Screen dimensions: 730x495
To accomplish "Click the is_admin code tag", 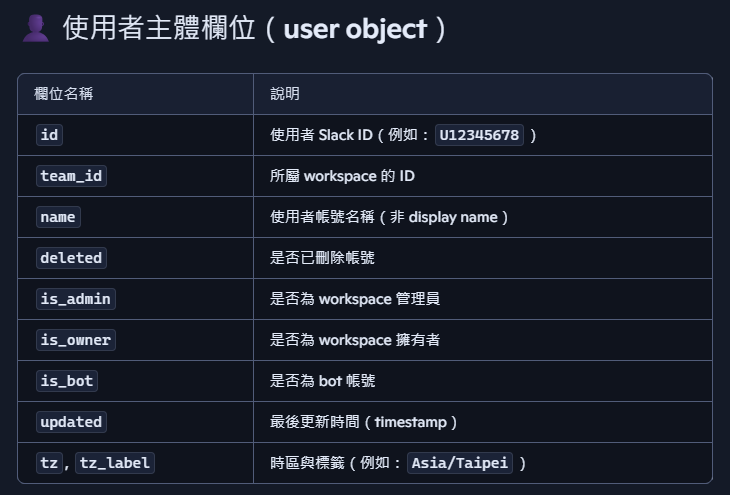I will [x=75, y=299].
